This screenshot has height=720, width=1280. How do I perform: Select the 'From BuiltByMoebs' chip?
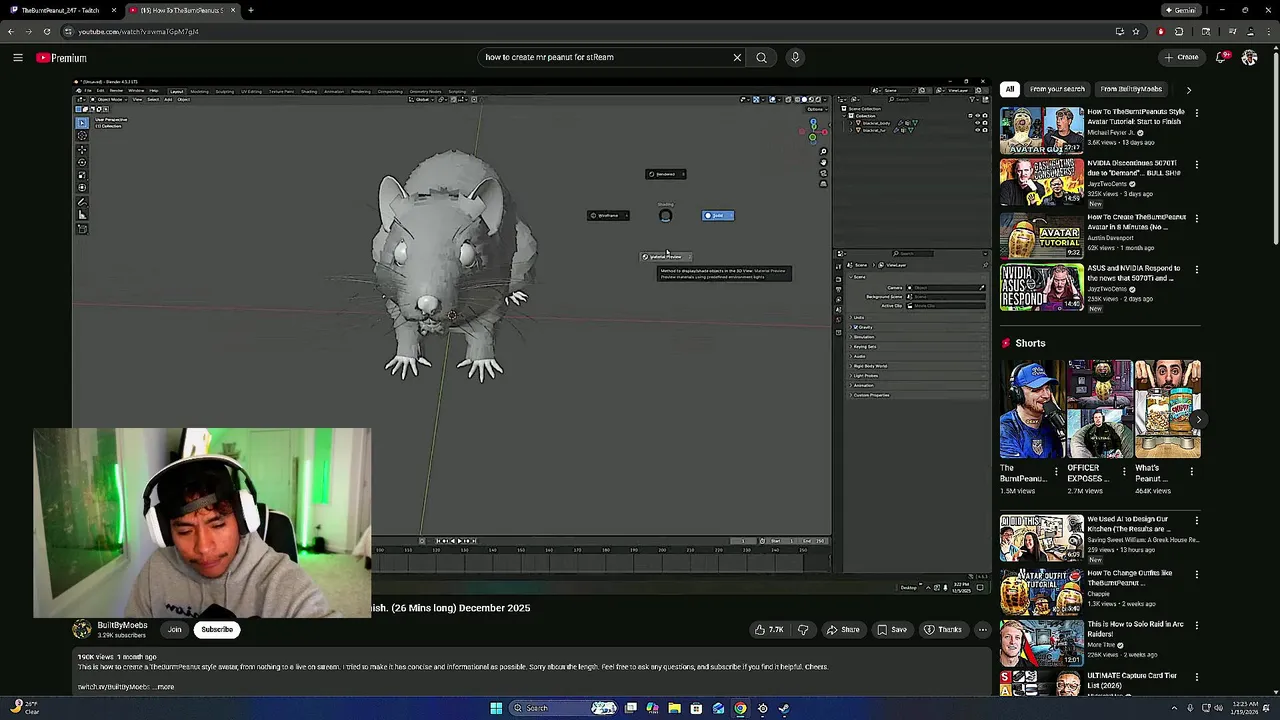coord(1131,89)
